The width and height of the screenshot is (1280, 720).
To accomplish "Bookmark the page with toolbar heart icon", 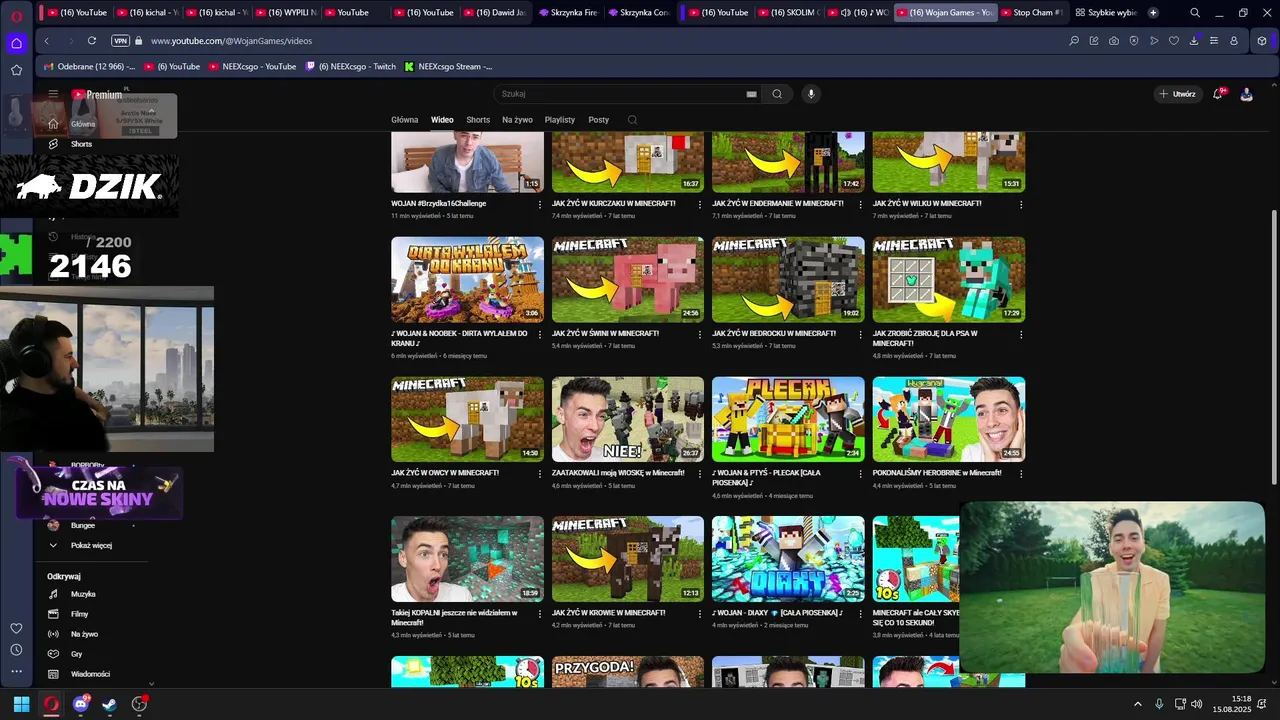I will pos(1174,41).
